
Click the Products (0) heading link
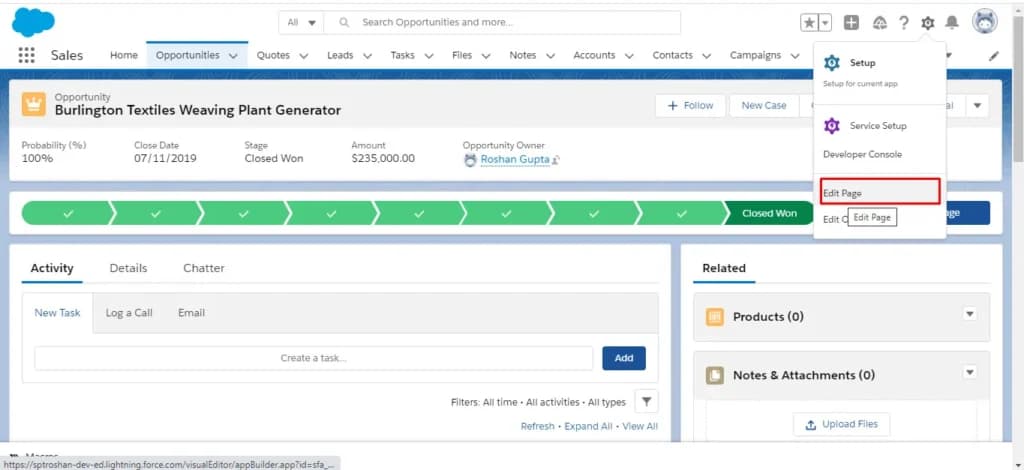[768, 317]
